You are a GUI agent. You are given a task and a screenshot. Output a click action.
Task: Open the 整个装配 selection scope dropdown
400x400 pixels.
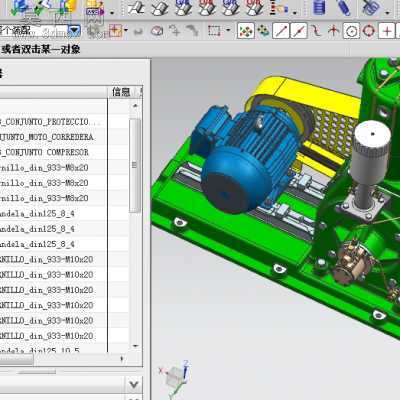(74, 31)
